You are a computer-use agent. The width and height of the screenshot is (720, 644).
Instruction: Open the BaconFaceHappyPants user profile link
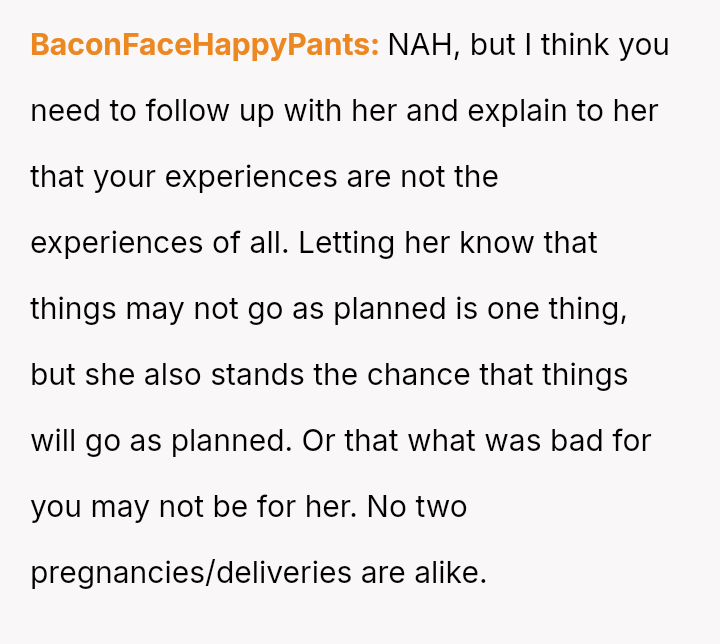(204, 46)
